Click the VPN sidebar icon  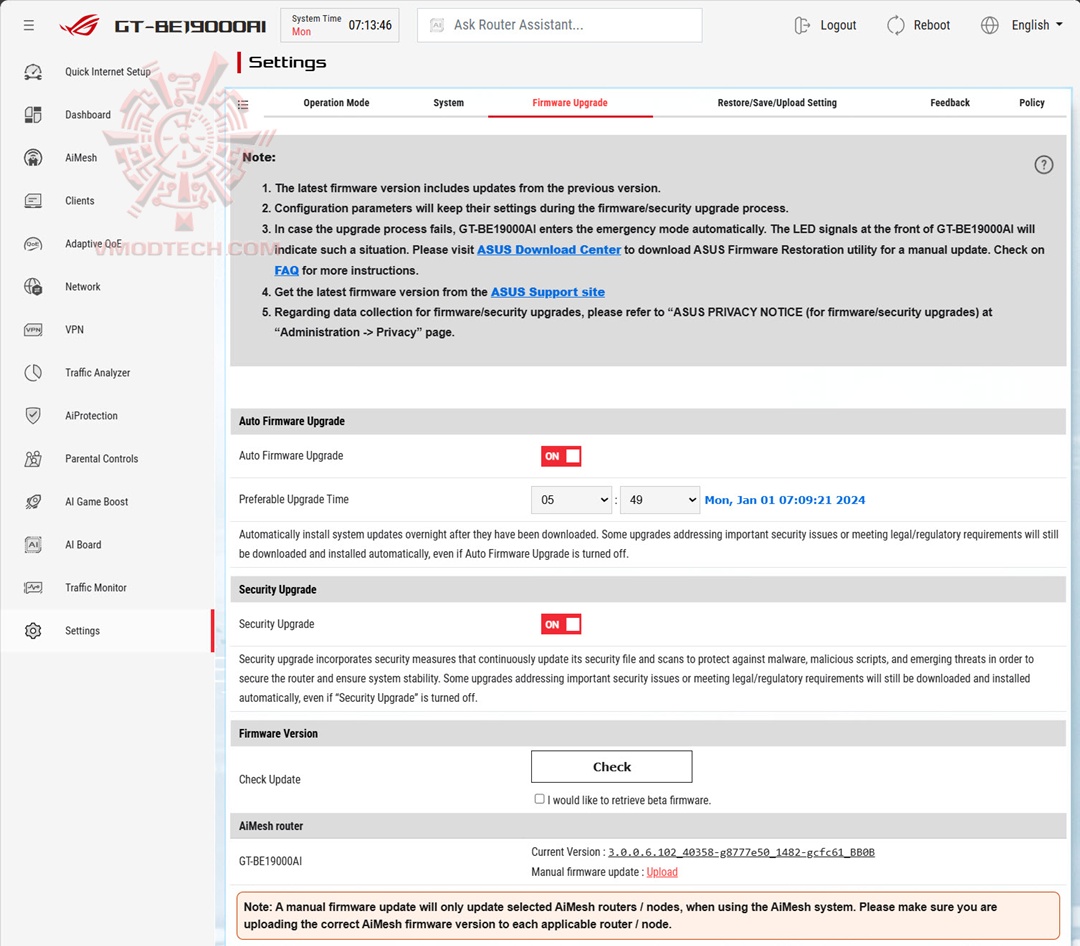pyautogui.click(x=33, y=329)
